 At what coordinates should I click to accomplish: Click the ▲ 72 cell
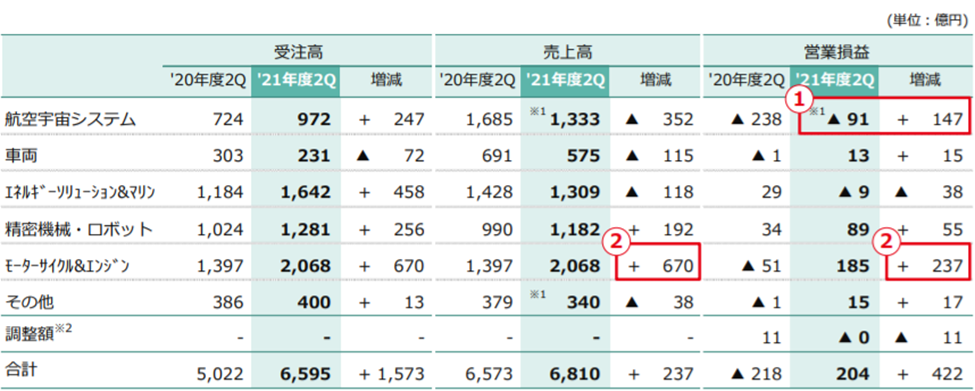(390, 156)
